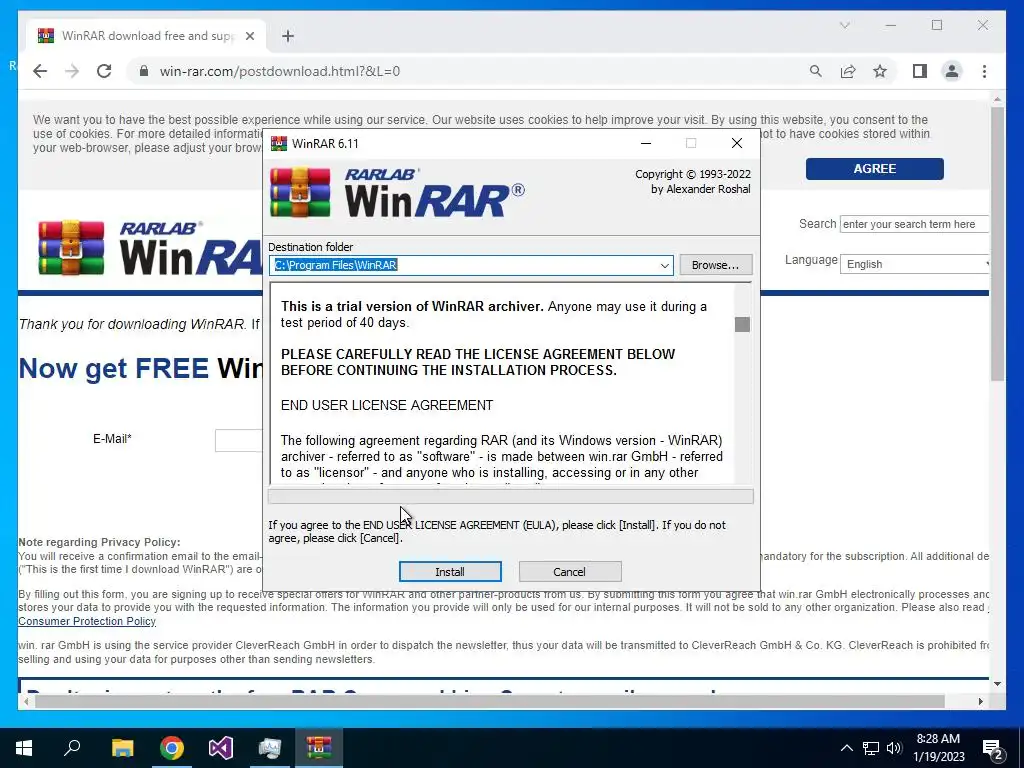Click AGREE on the cookie banner
The image size is (1024, 768).
(874, 168)
